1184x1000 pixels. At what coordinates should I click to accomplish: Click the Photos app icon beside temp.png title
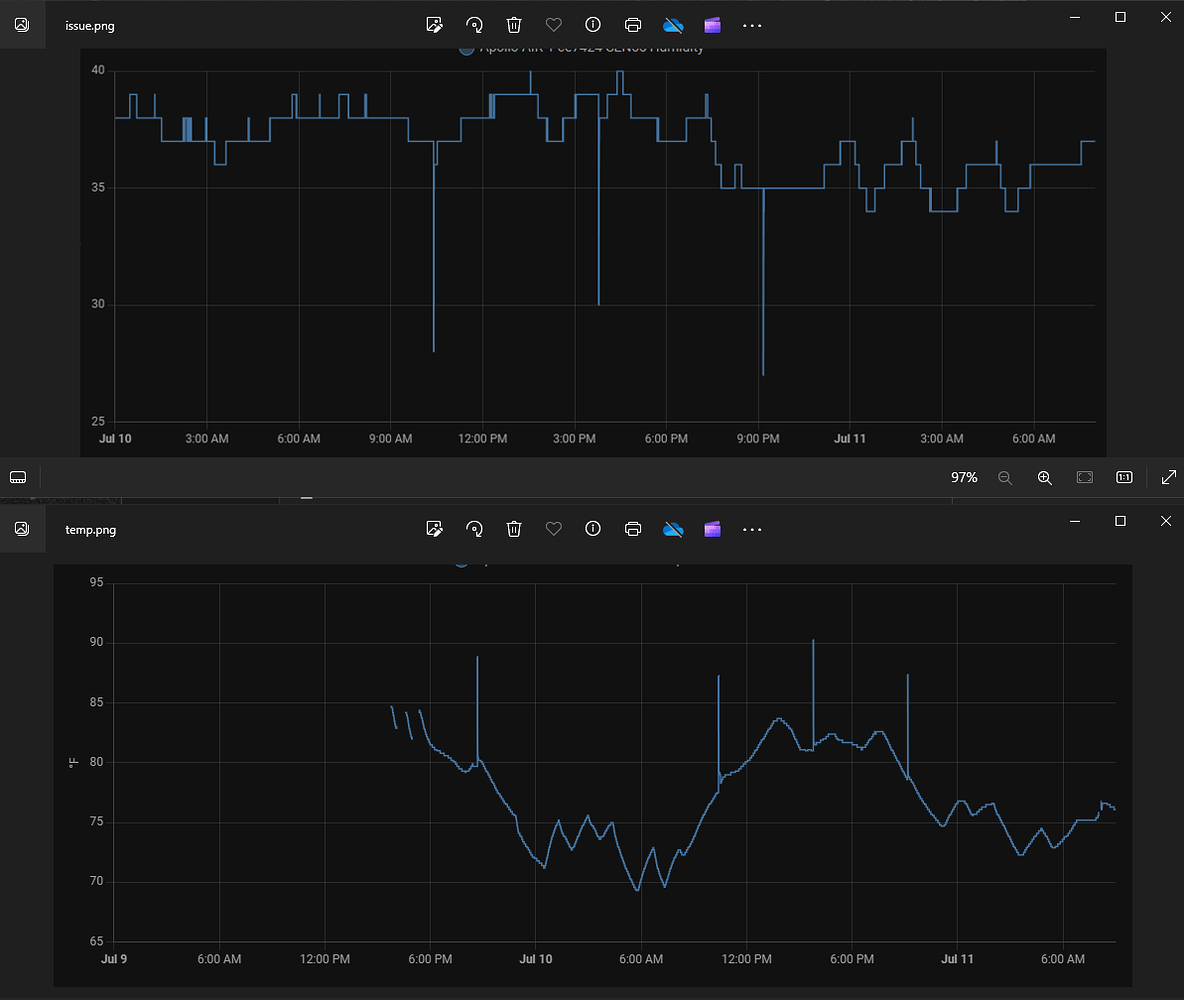(22, 529)
